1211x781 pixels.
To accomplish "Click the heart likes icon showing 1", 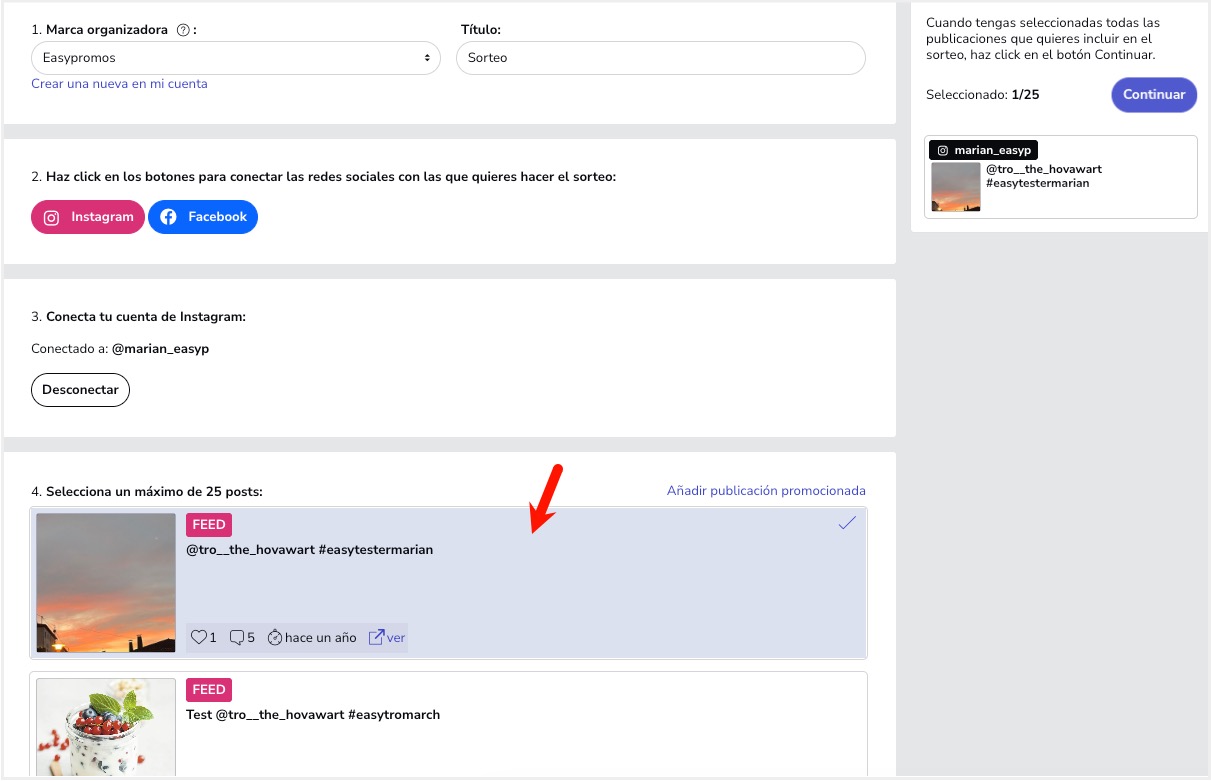I will point(198,638).
